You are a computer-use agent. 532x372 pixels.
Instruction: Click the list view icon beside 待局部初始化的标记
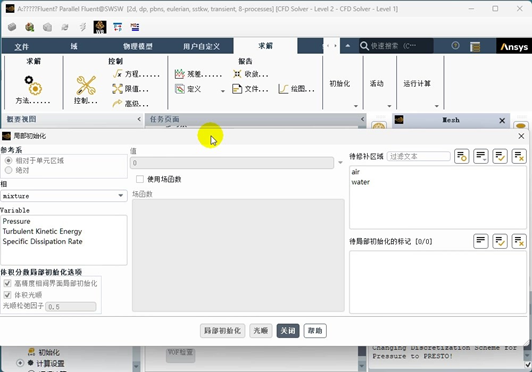(x=481, y=241)
